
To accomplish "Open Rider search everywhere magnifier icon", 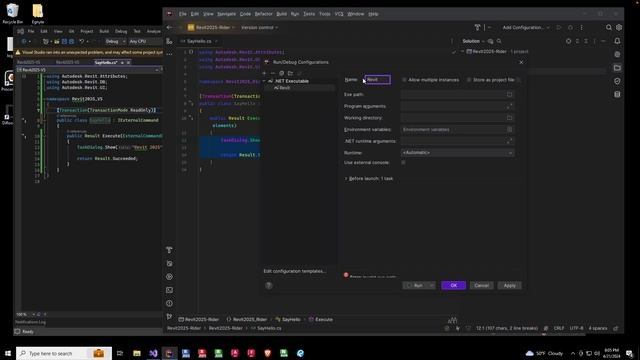I will coord(609,27).
